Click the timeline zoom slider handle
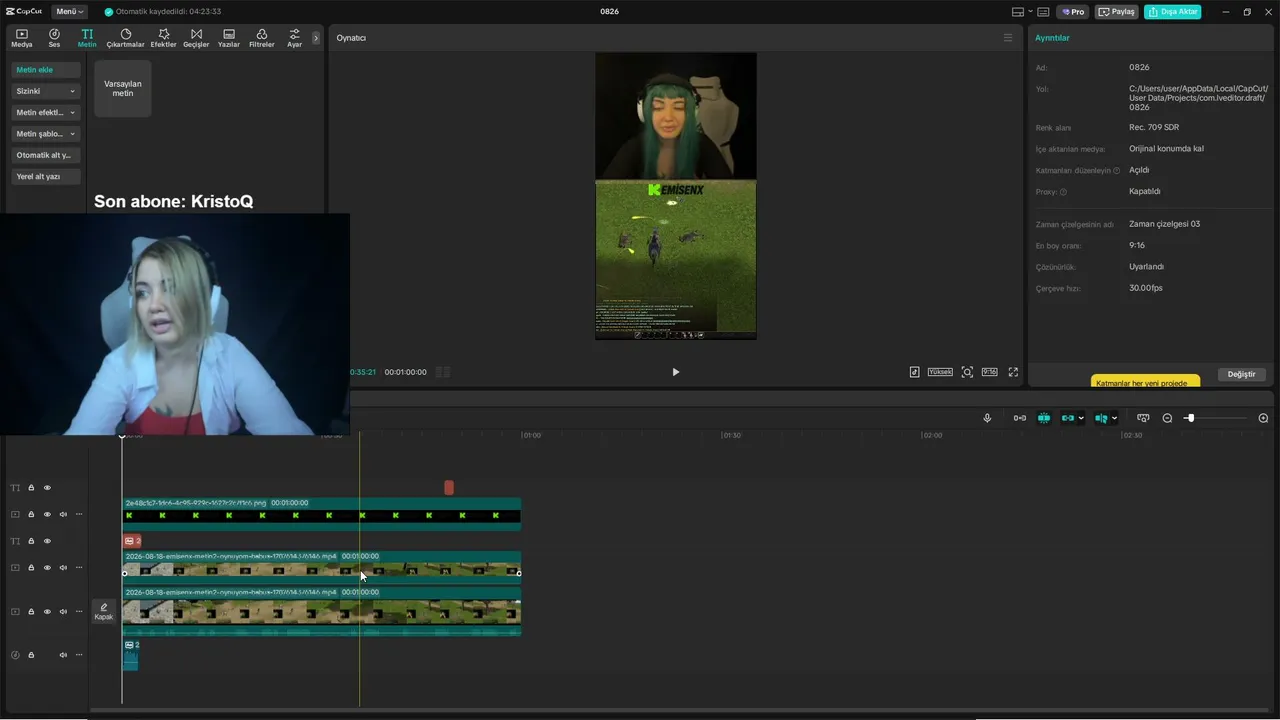The image size is (1280, 720). point(1189,418)
